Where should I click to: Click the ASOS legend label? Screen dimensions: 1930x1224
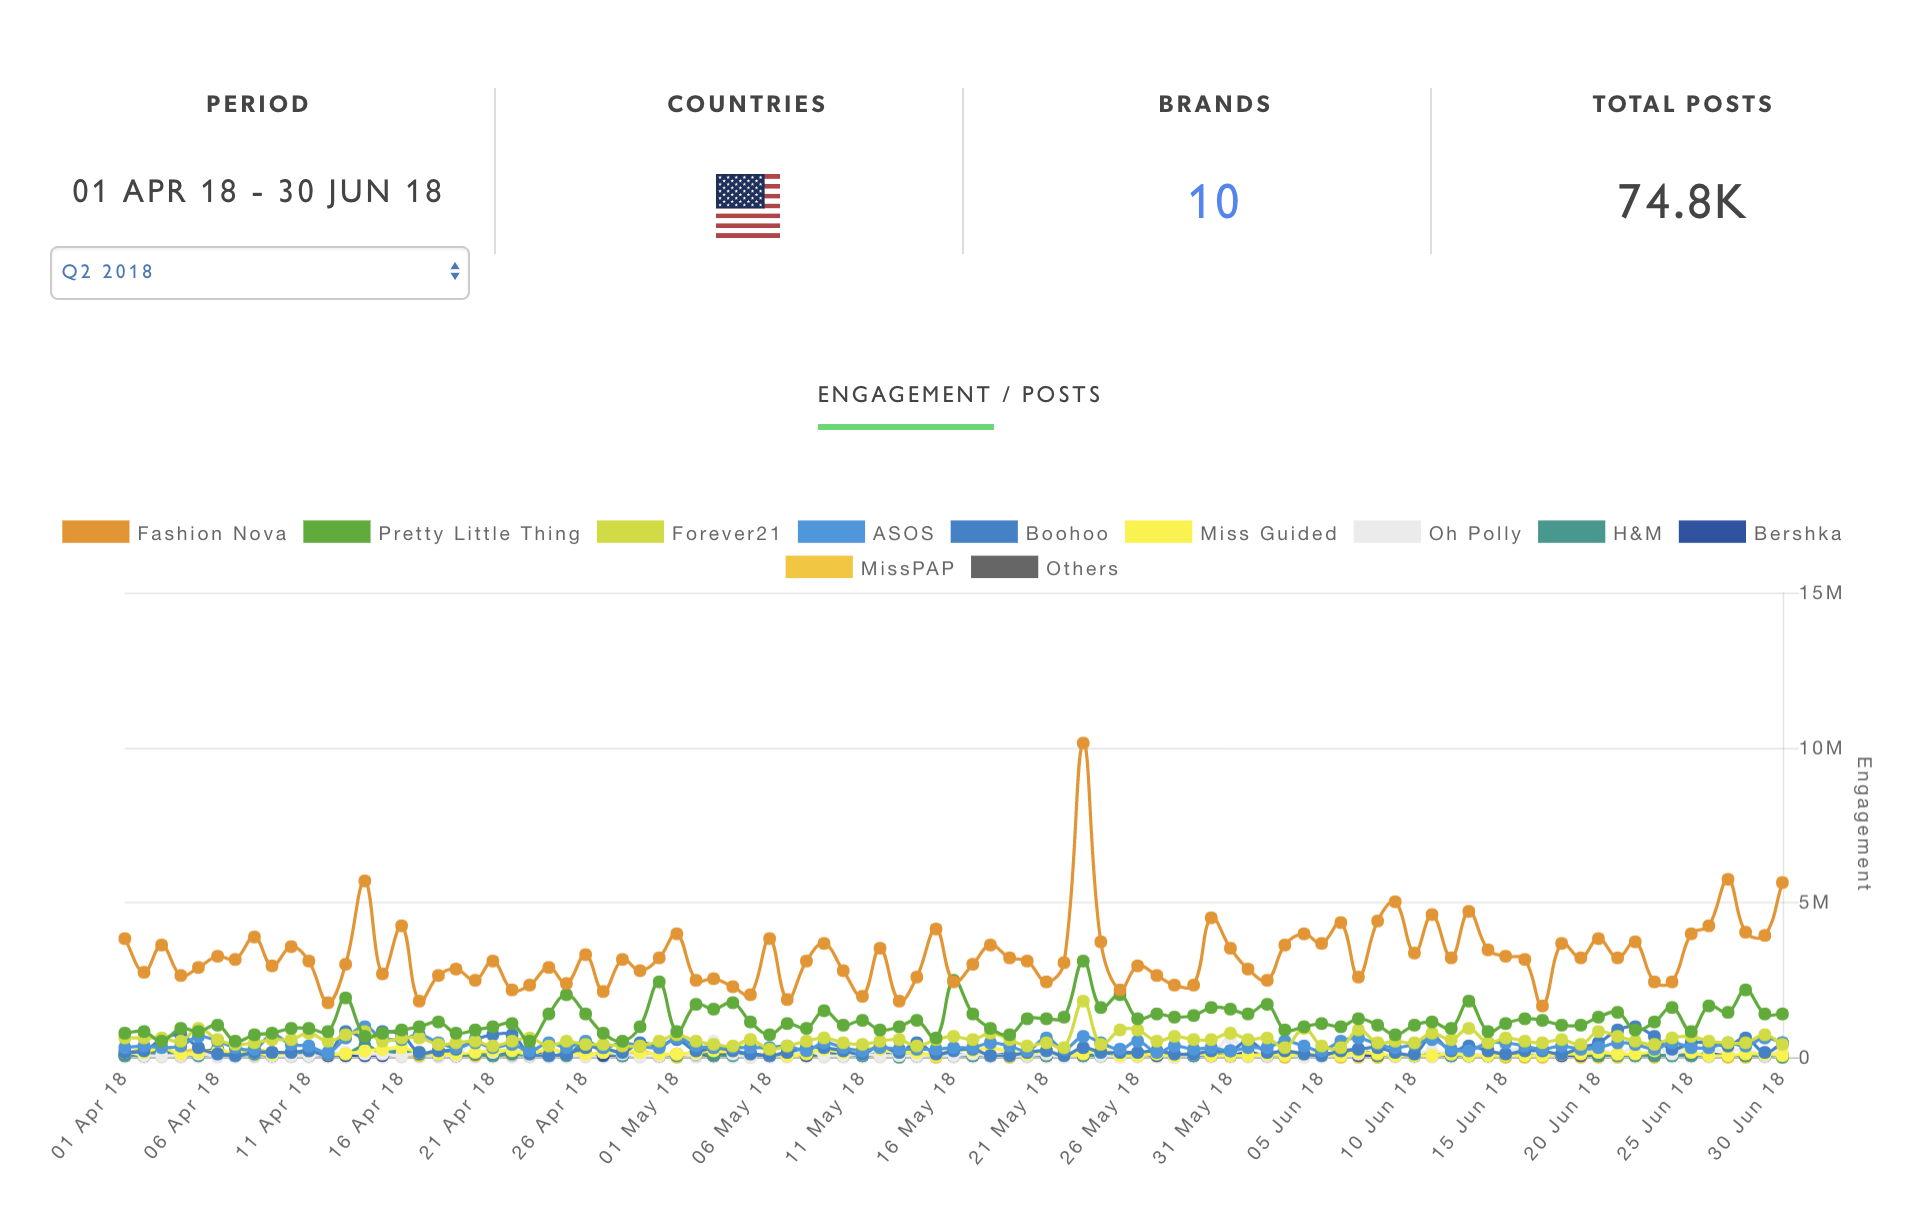903,533
